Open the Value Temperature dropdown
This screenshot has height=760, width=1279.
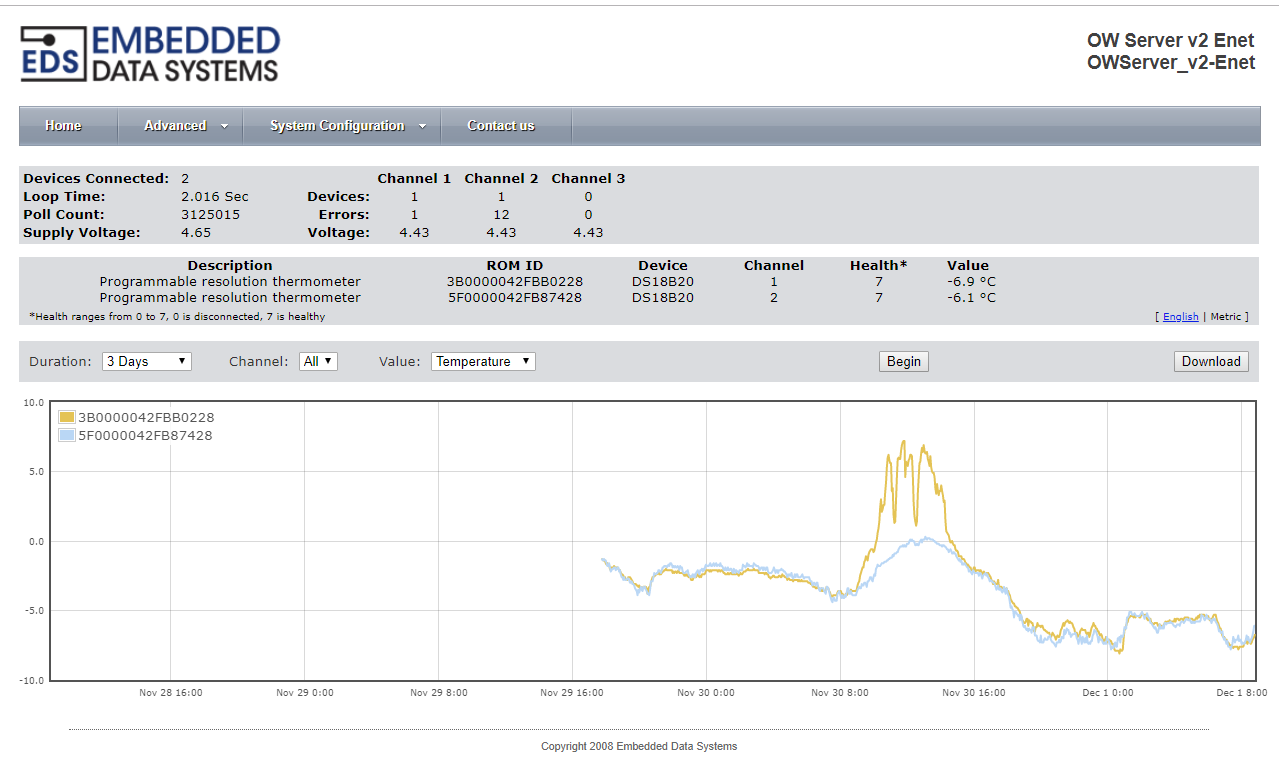pyautogui.click(x=483, y=361)
